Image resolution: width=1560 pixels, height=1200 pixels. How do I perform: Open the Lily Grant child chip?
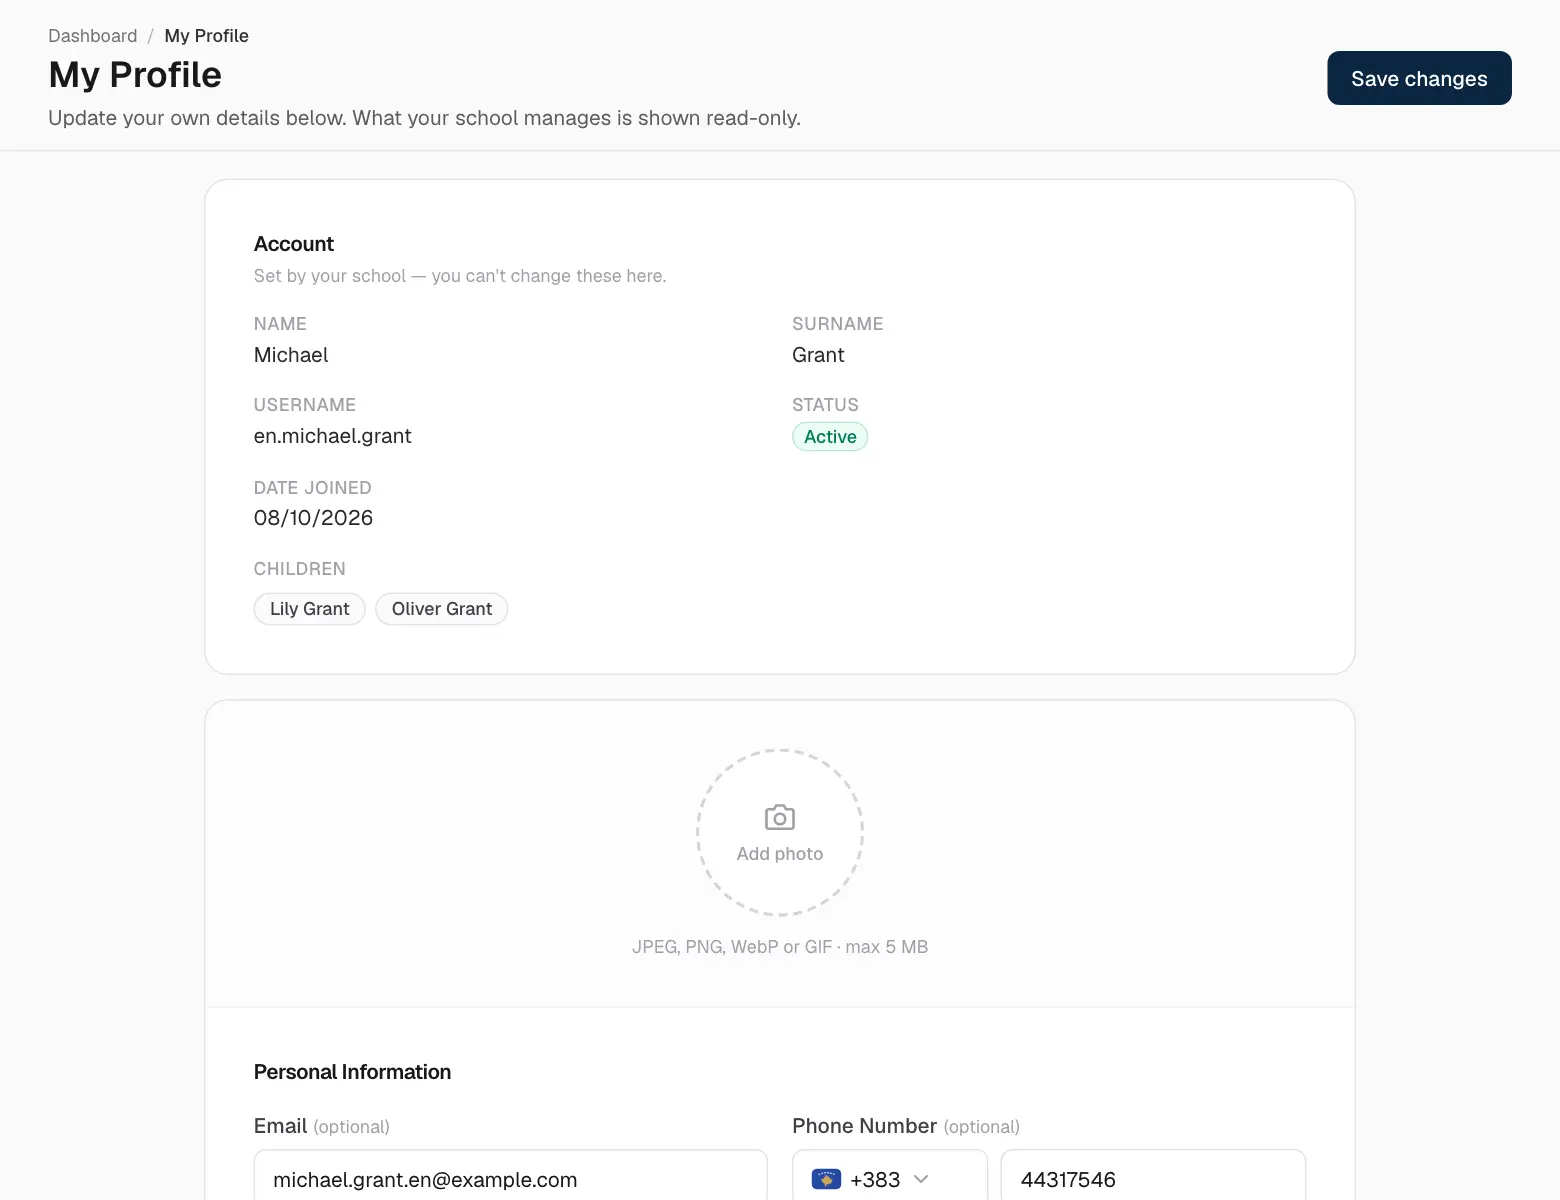pos(310,609)
